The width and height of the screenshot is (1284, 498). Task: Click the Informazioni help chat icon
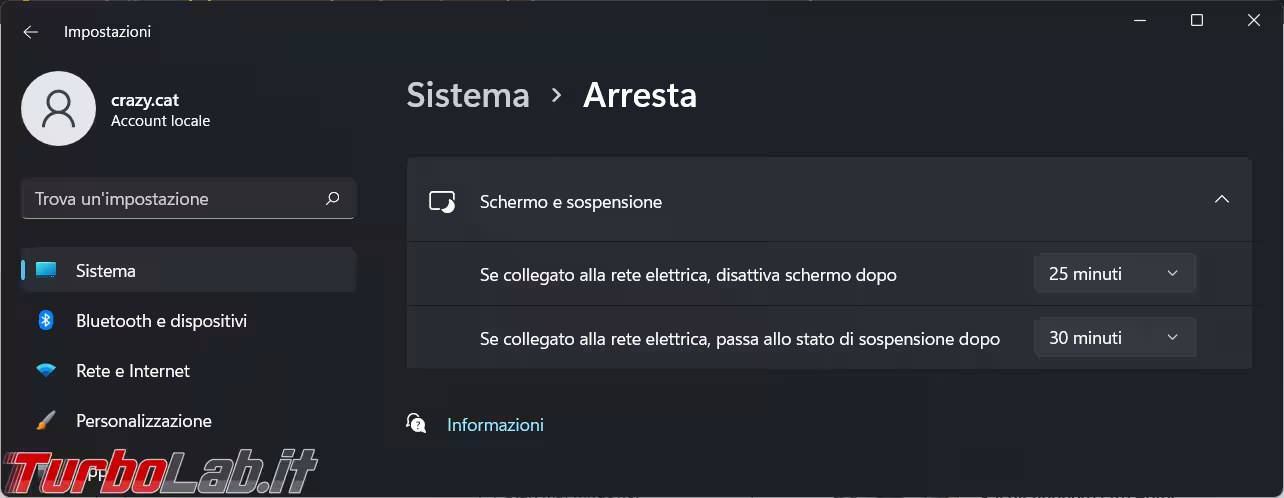point(417,424)
